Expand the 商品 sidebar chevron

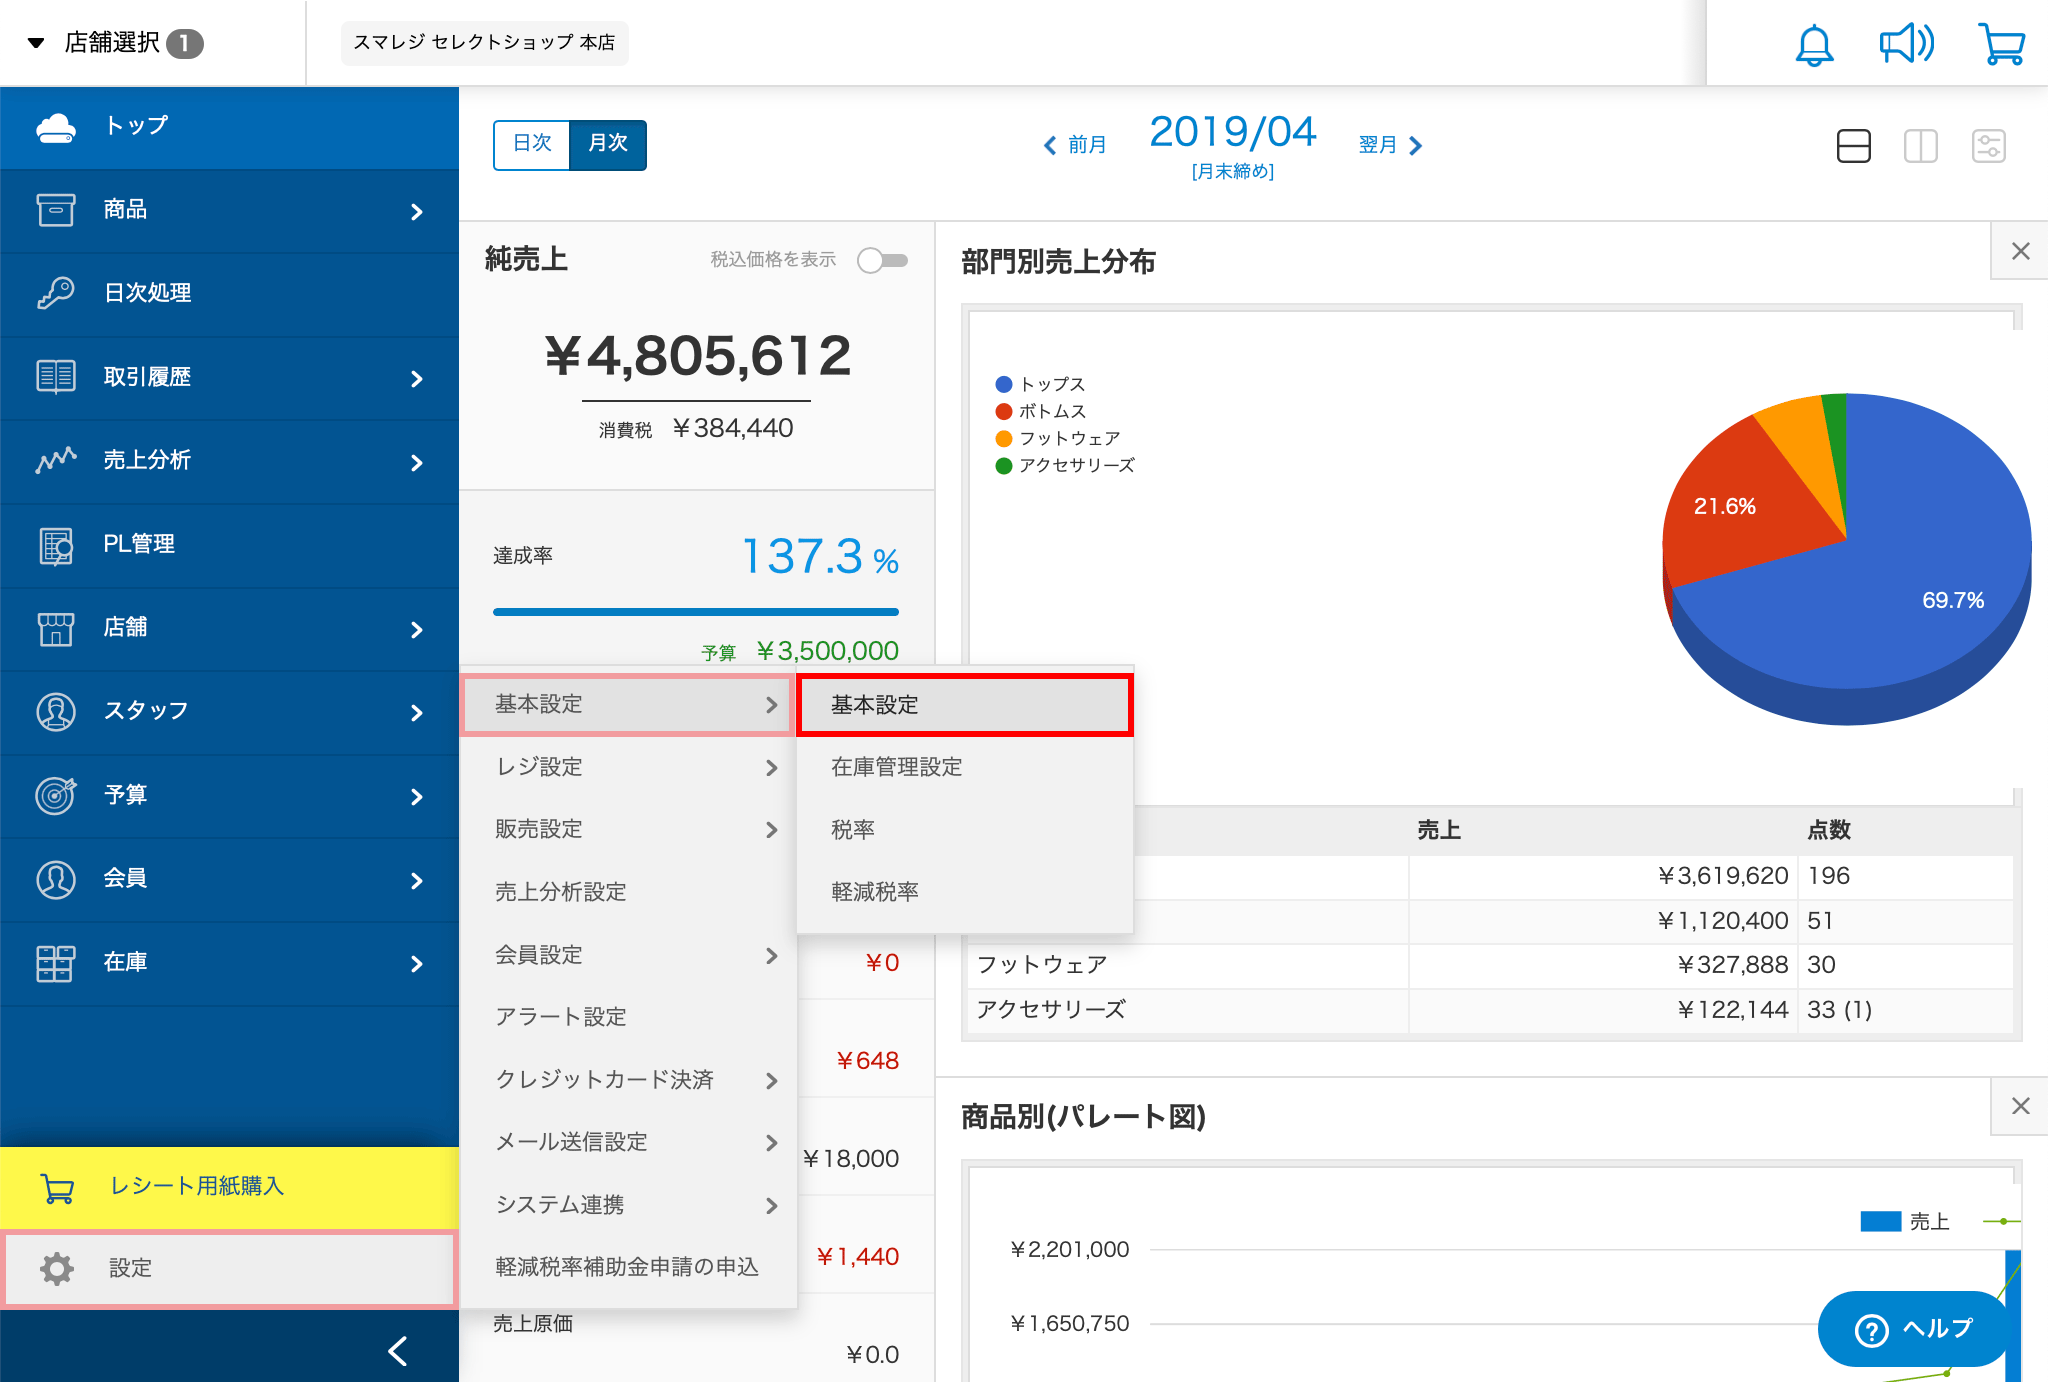click(x=417, y=211)
